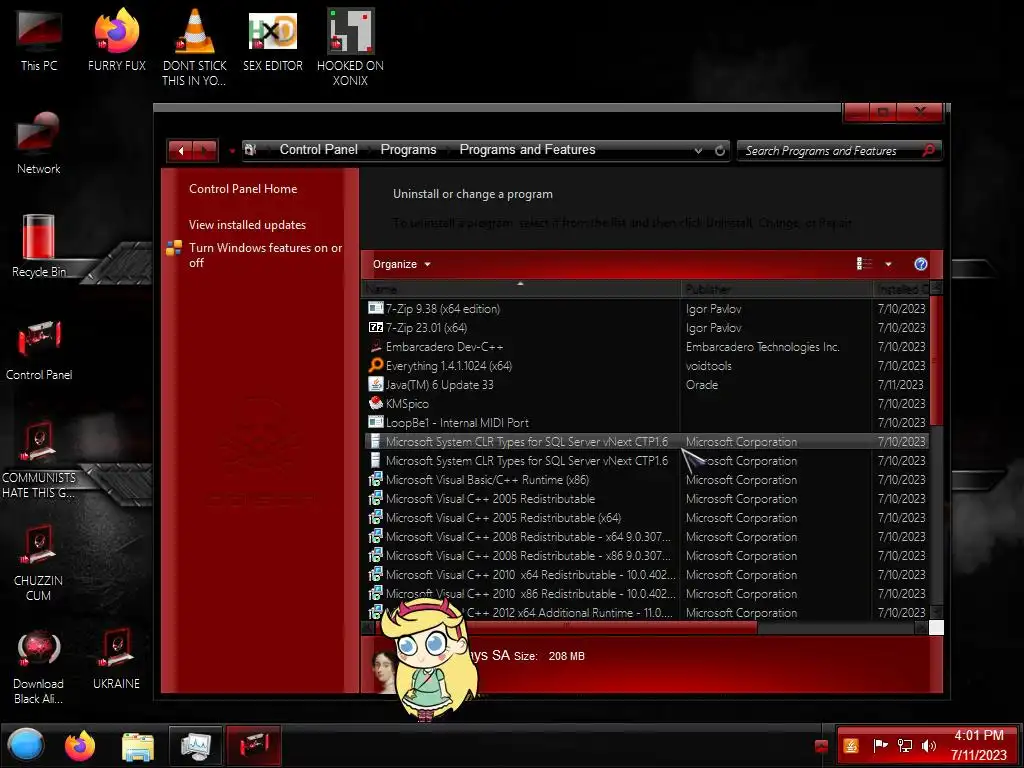Click Turn Windows features on or off
Screen dimensions: 1024x768
coord(265,255)
